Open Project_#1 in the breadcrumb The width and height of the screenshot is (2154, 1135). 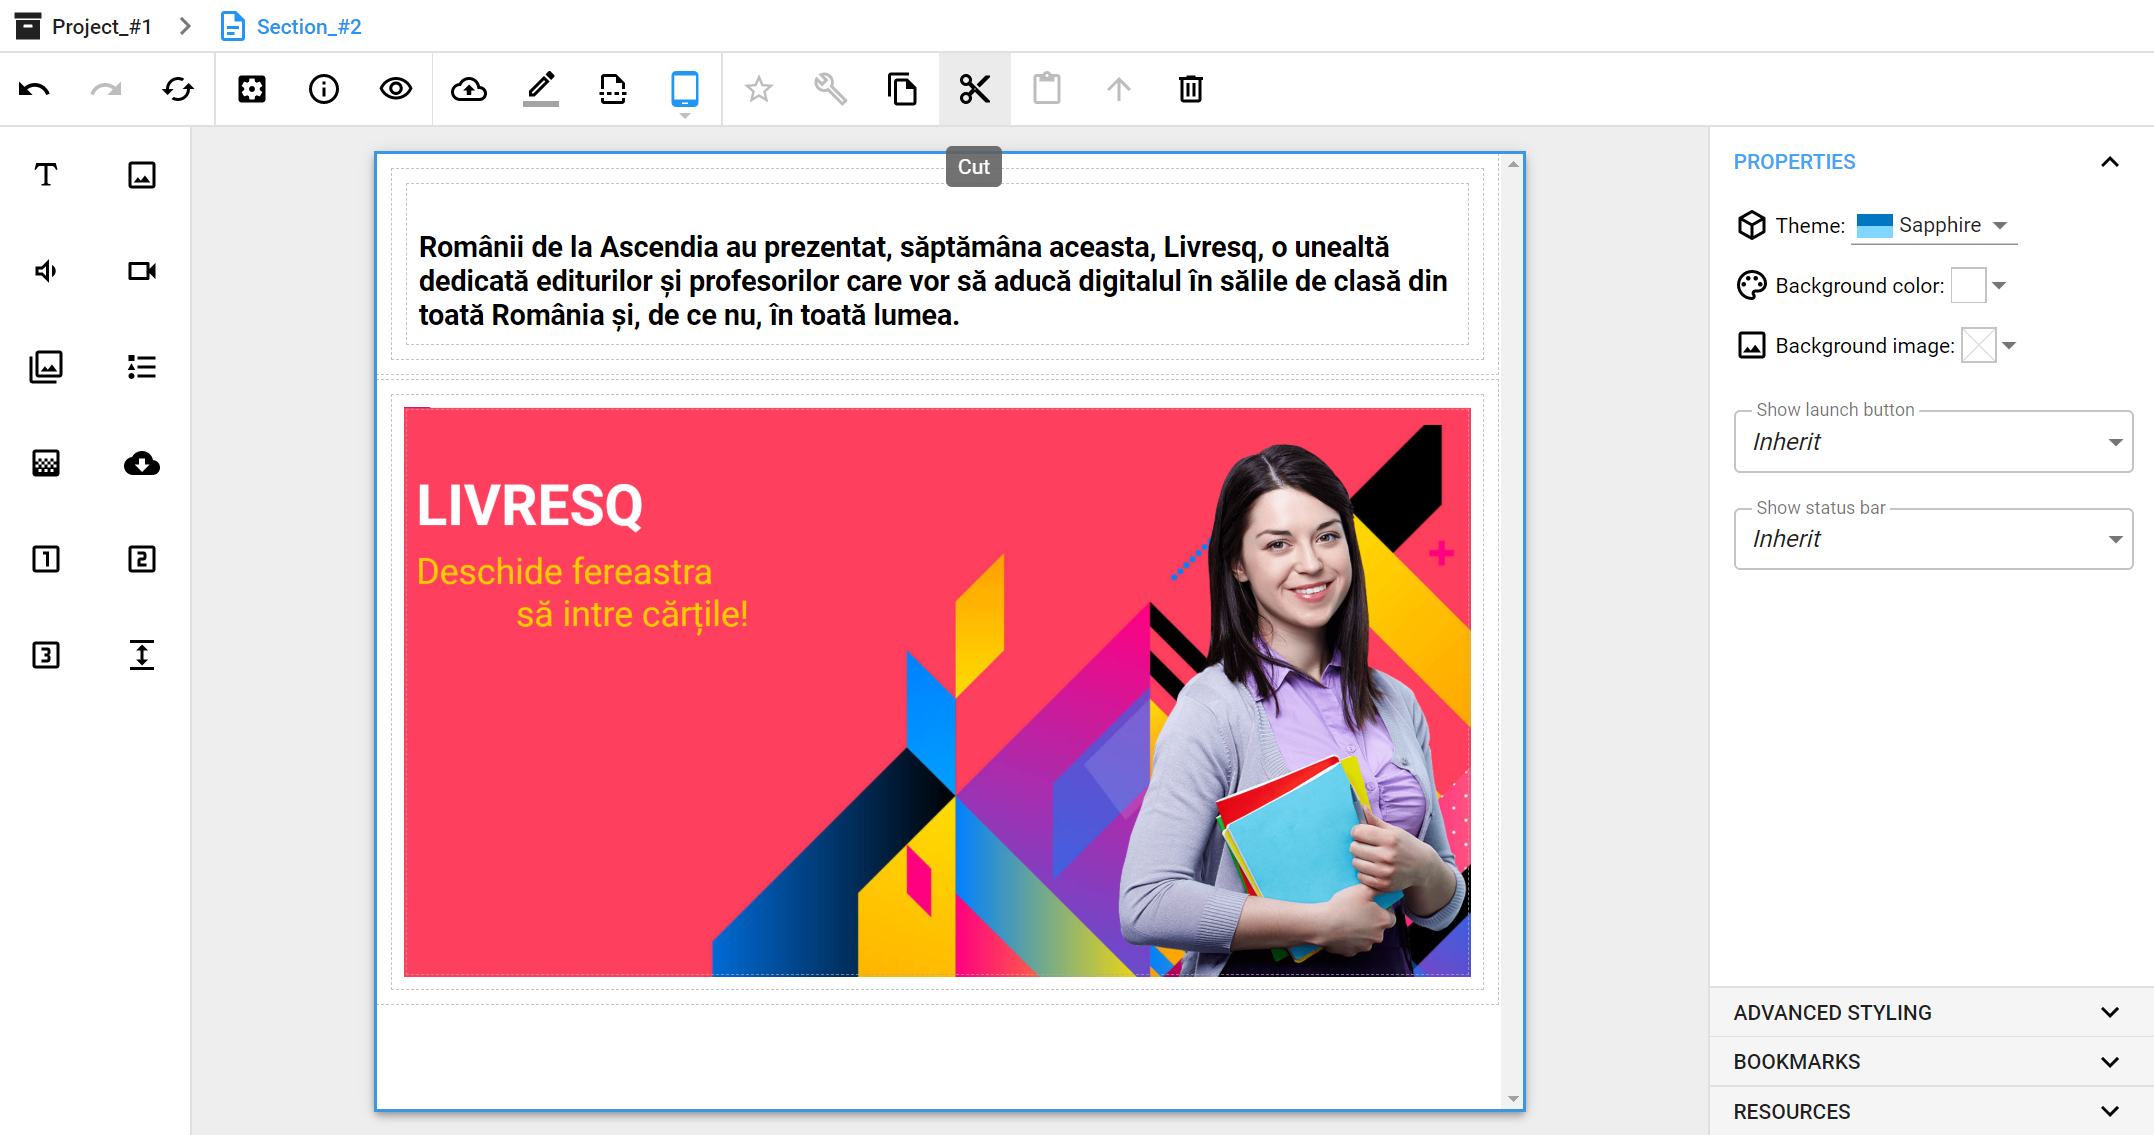pos(100,26)
